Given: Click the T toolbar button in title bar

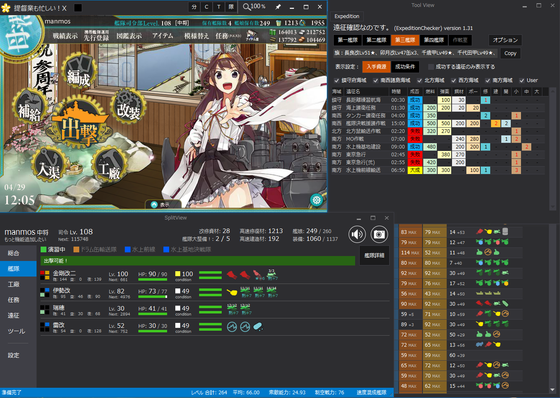Looking at the screenshot, I should coord(219,7).
